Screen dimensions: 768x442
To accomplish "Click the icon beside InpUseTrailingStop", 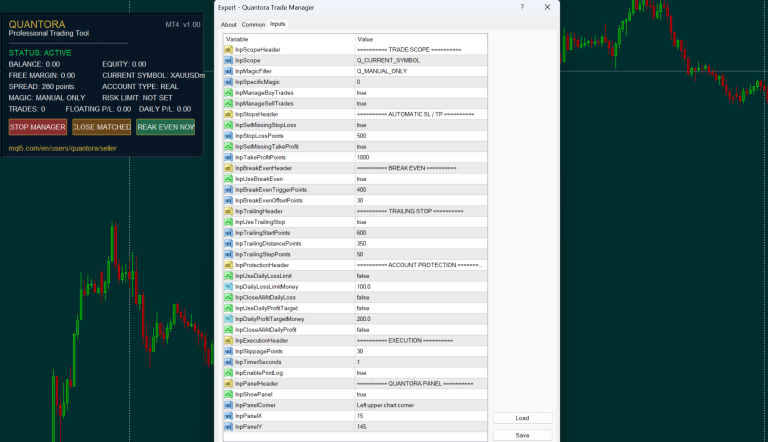I will [228, 222].
